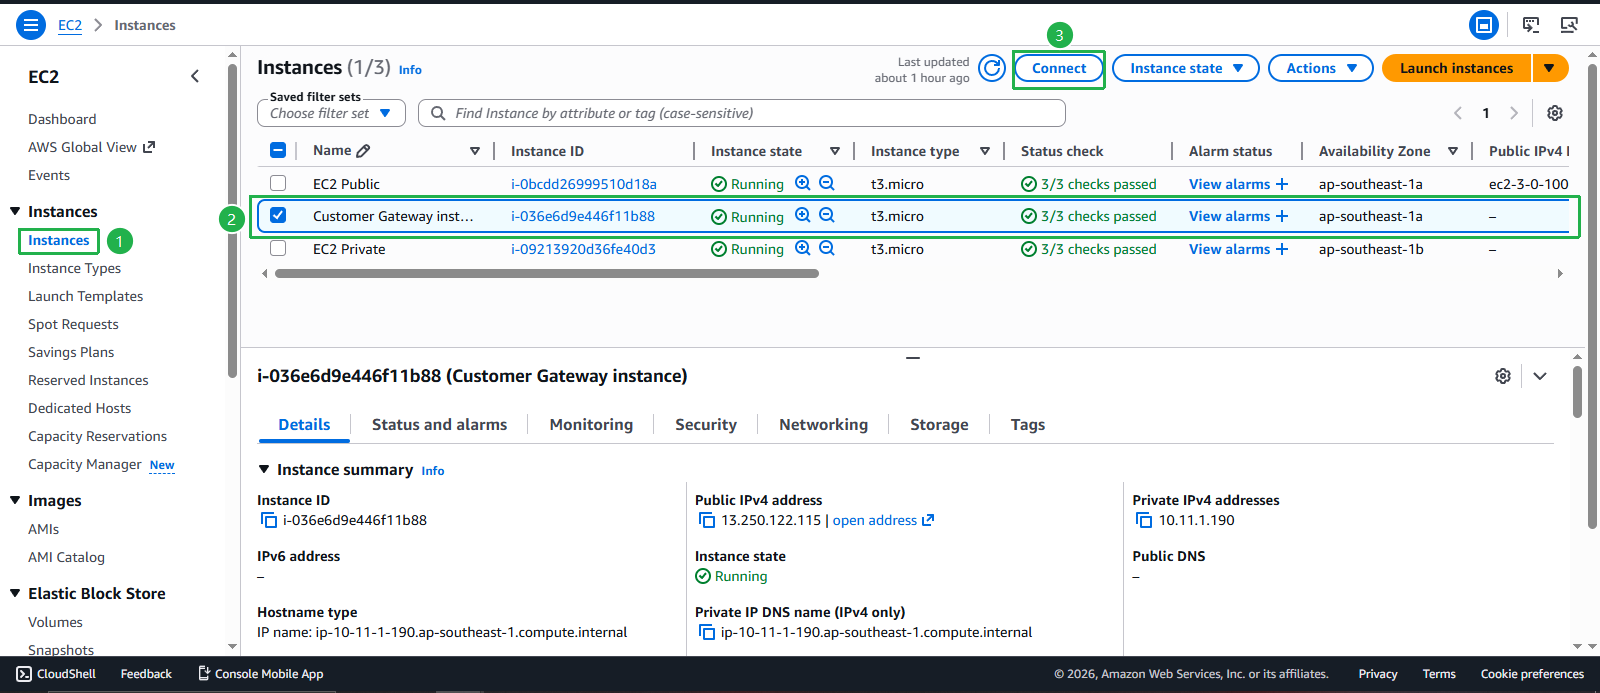
Task: Click the top bar panel layout icon
Action: 1484,25
